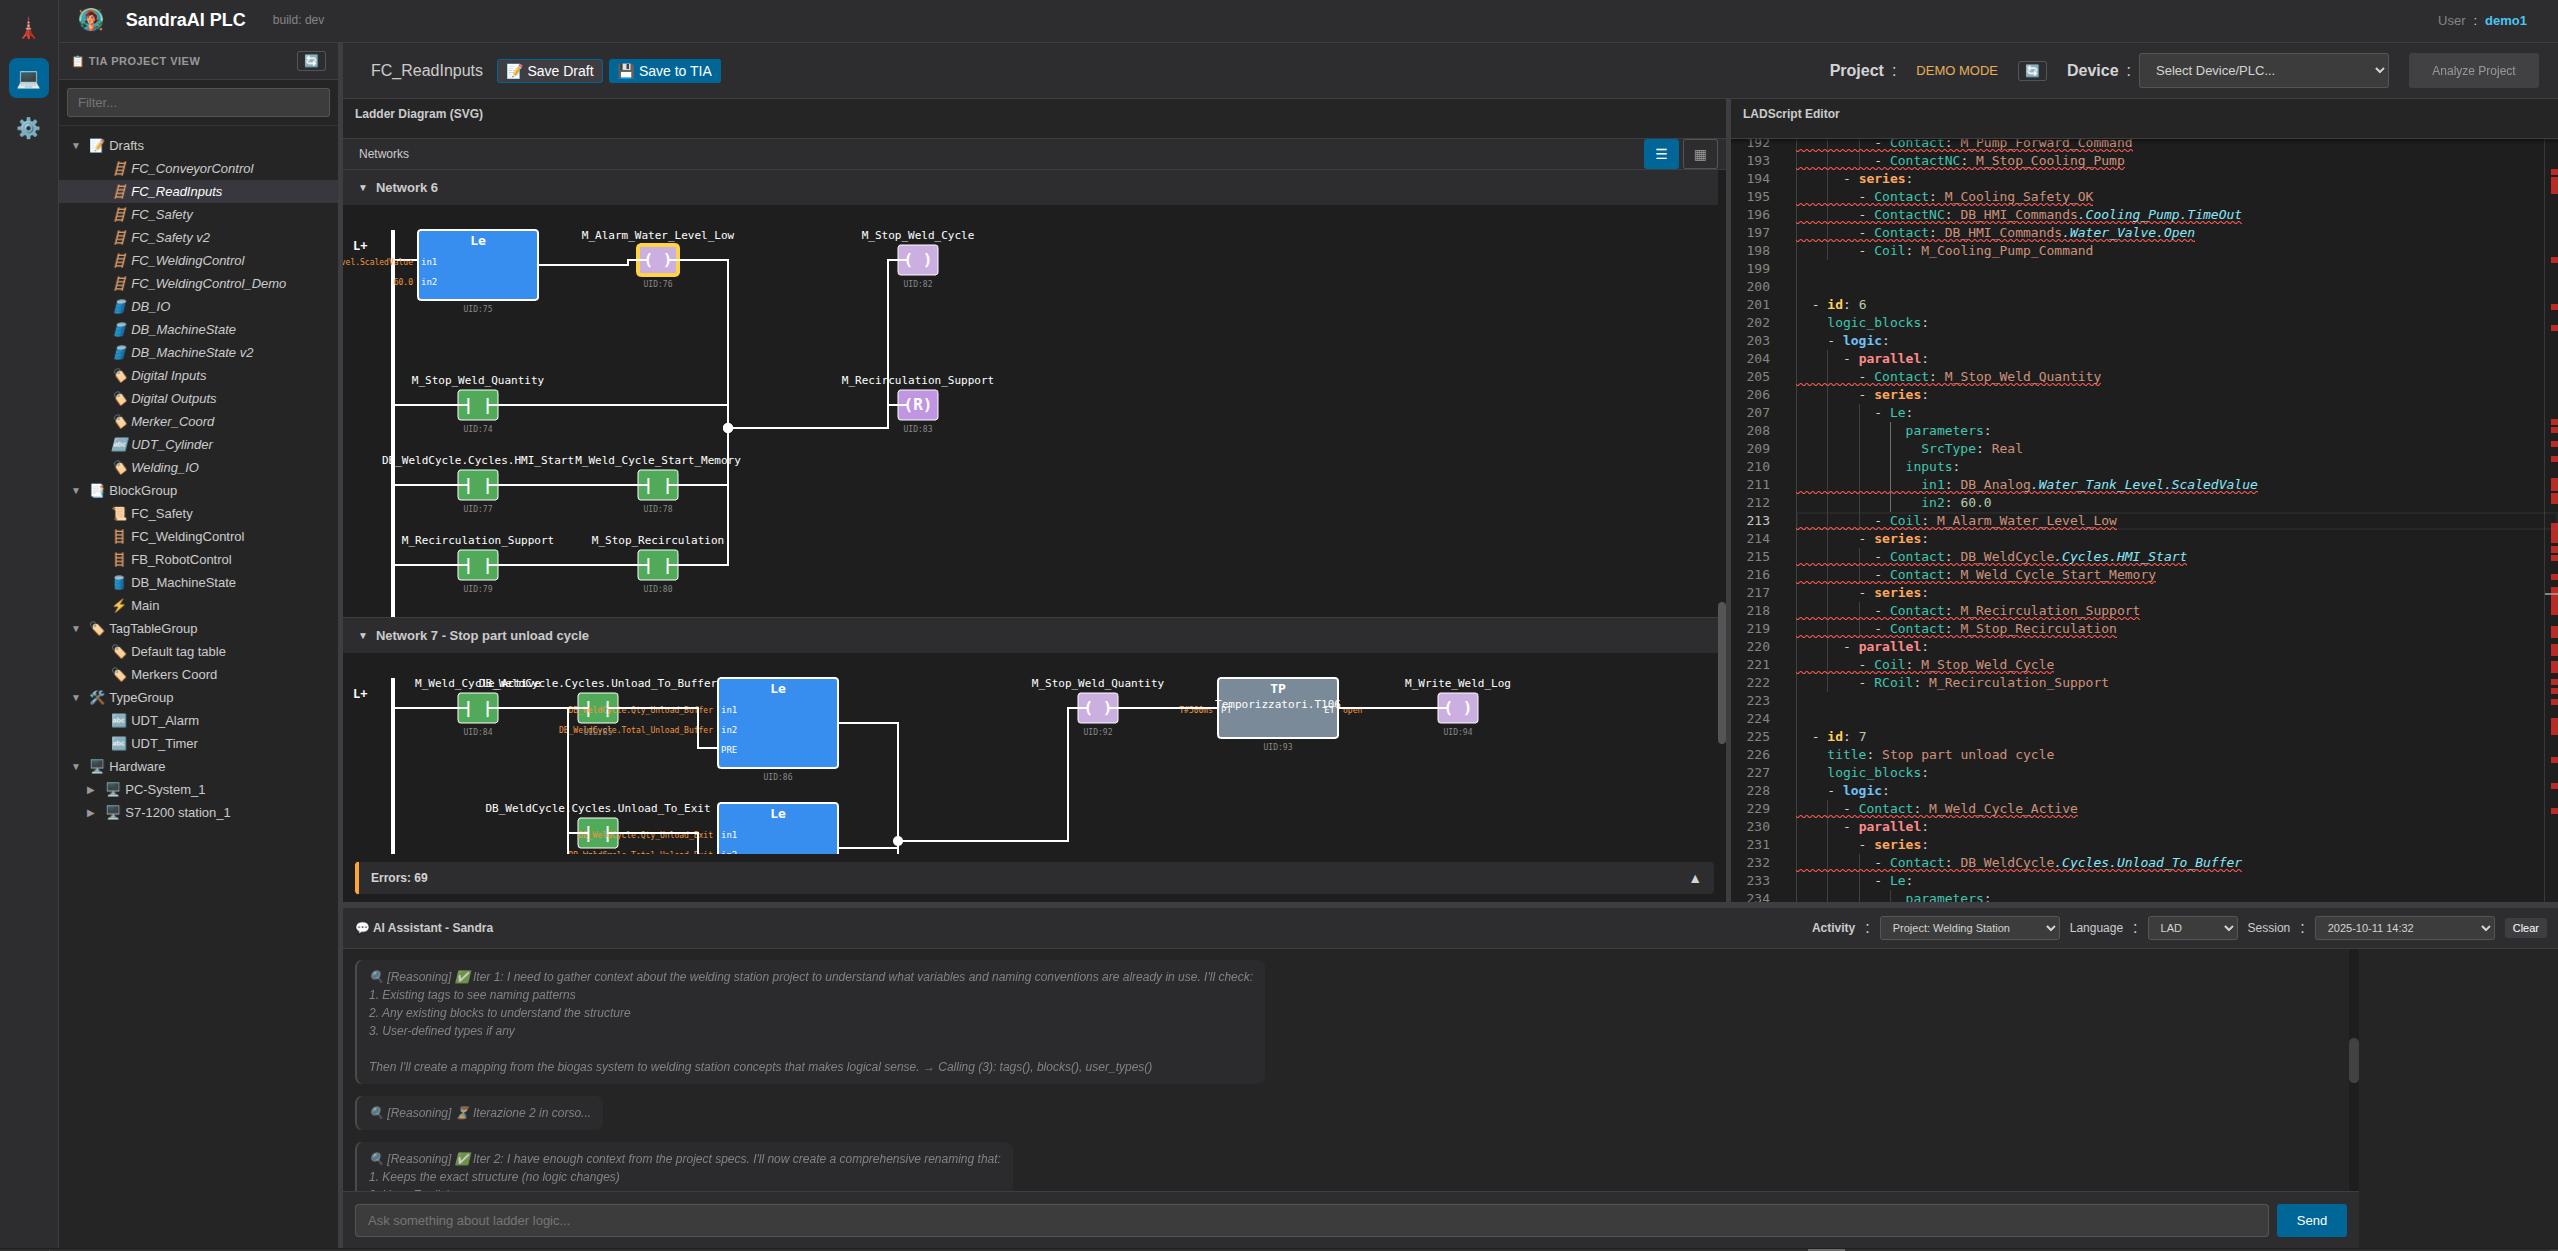Select the rocket icon in the left sidebar
This screenshot has width=2558, height=1251.
[28, 27]
